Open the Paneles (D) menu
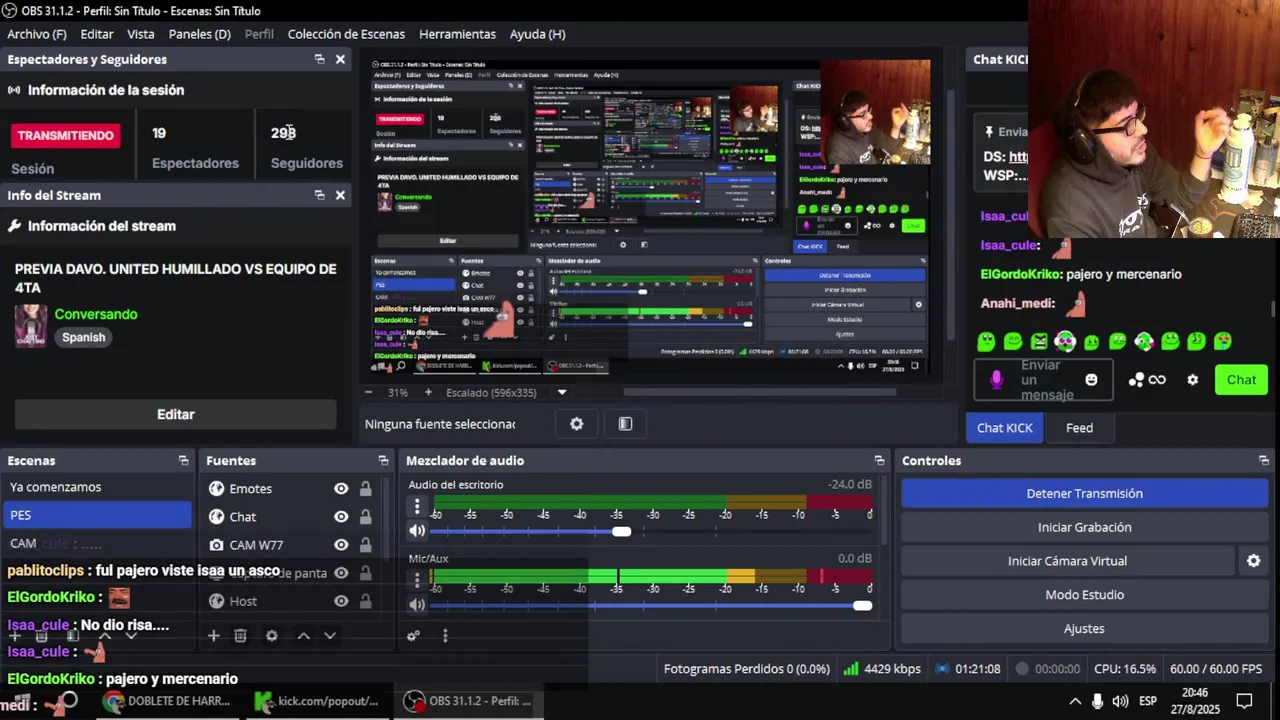This screenshot has height=720, width=1280. pyautogui.click(x=199, y=34)
